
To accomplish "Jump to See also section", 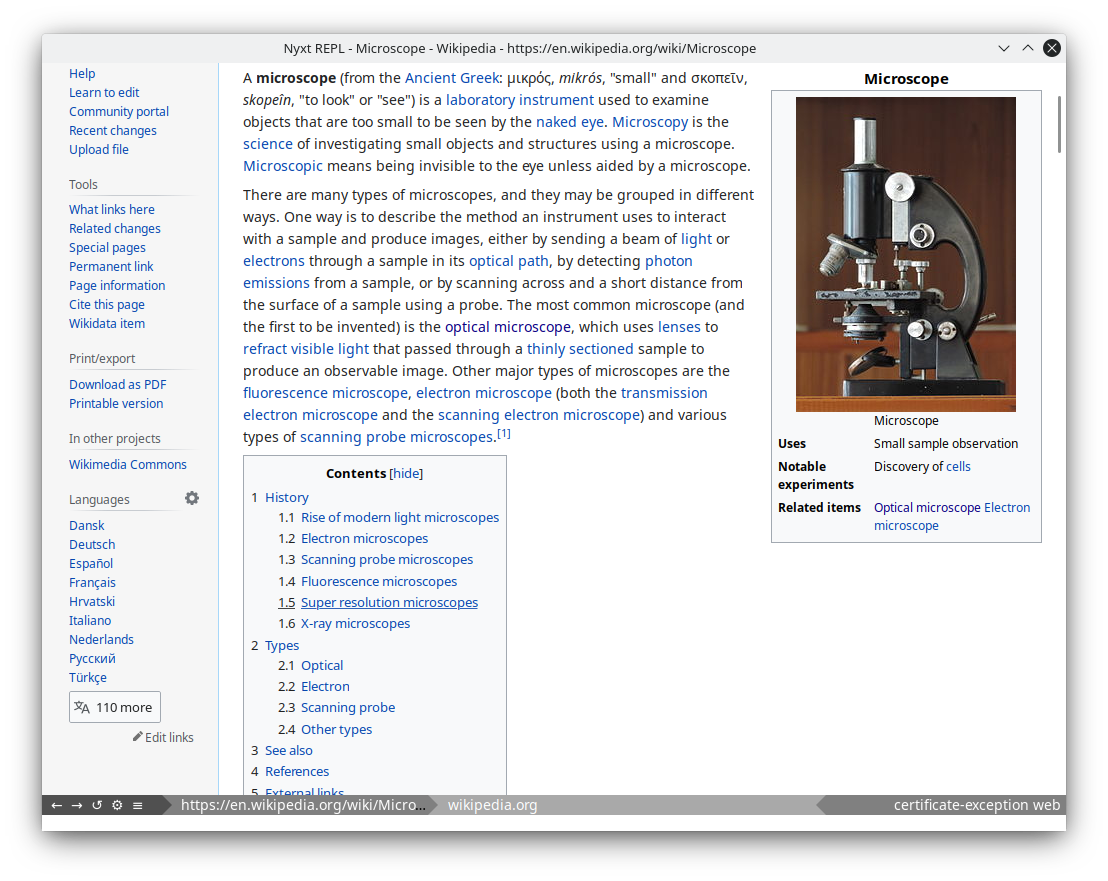I will 288,750.
